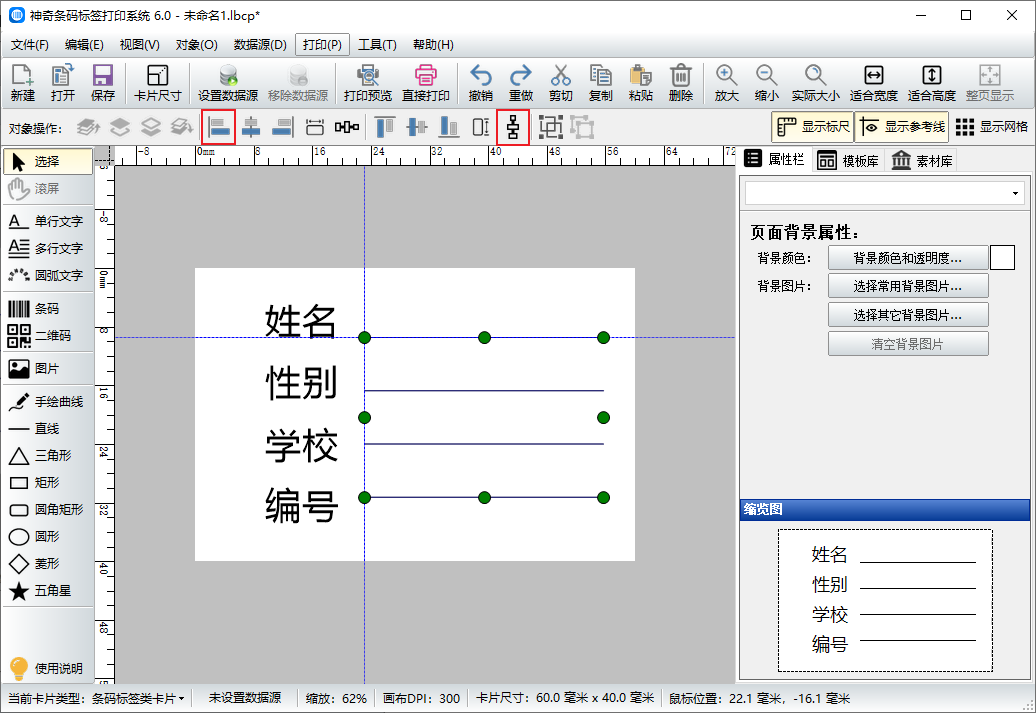Image resolution: width=1036 pixels, height=713 pixels.
Task: Click the 直接打印 direct print icon
Action: pos(427,83)
